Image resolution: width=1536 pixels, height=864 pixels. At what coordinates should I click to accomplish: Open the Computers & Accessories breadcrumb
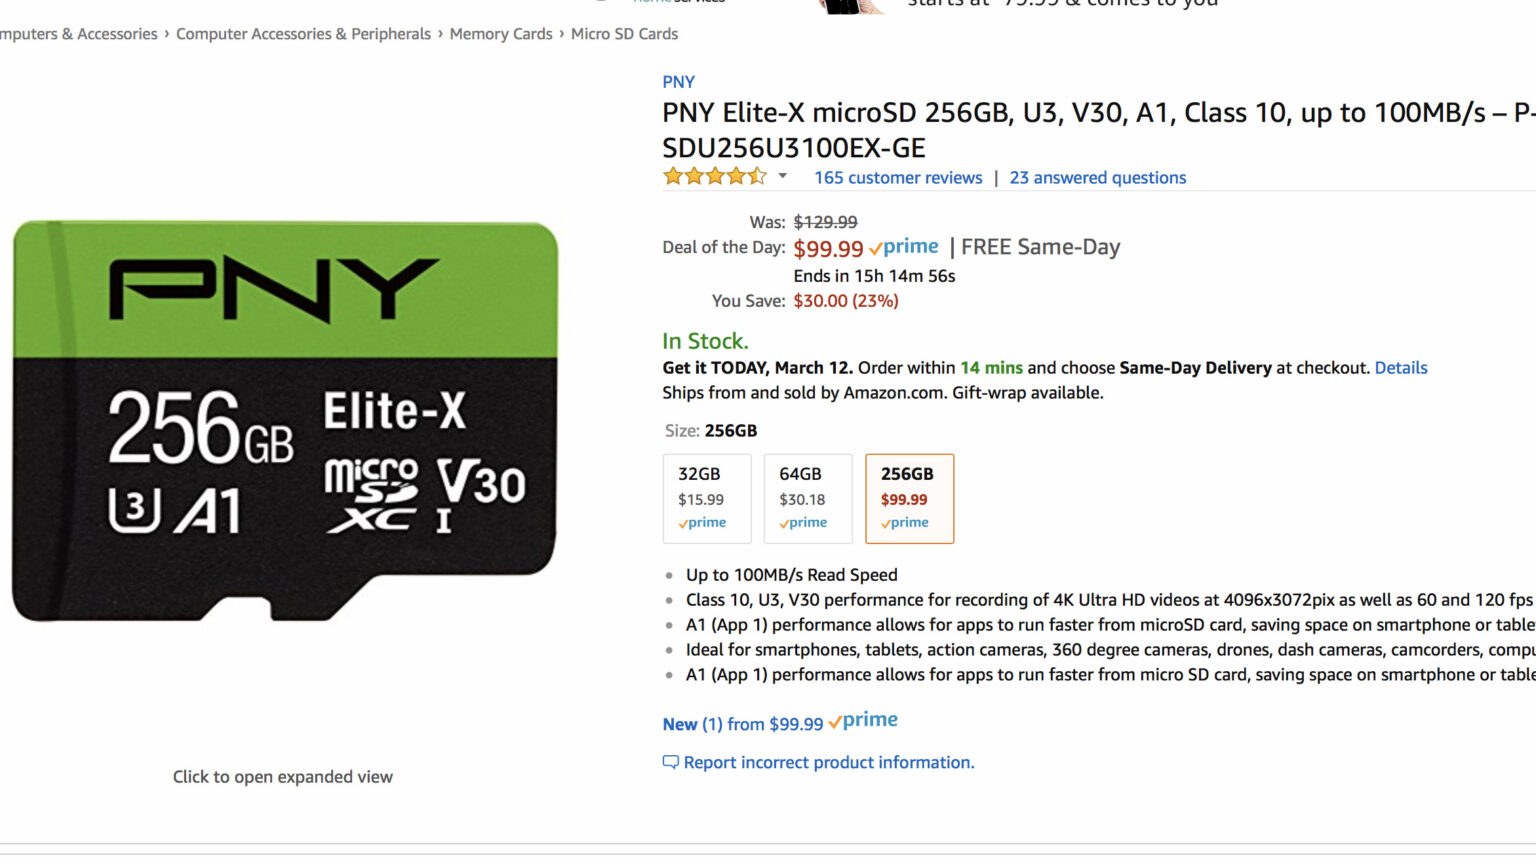tap(78, 33)
